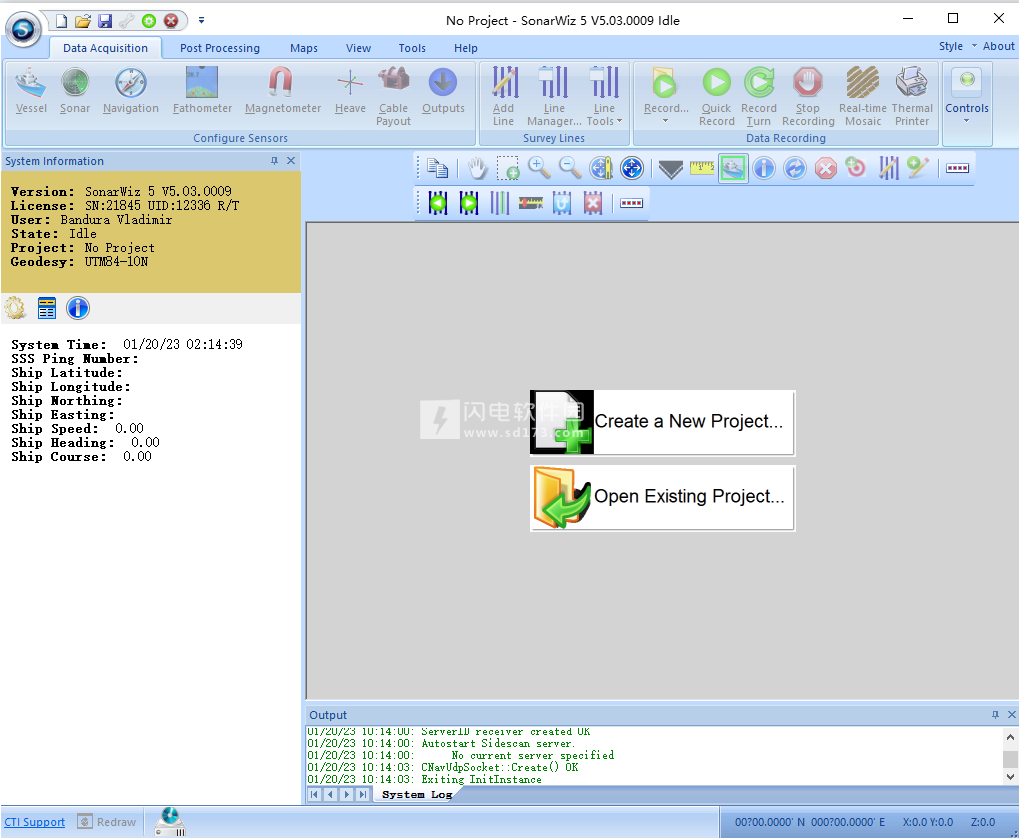1019x839 pixels.
Task: Click Create a New Project button
Action: (x=662, y=422)
